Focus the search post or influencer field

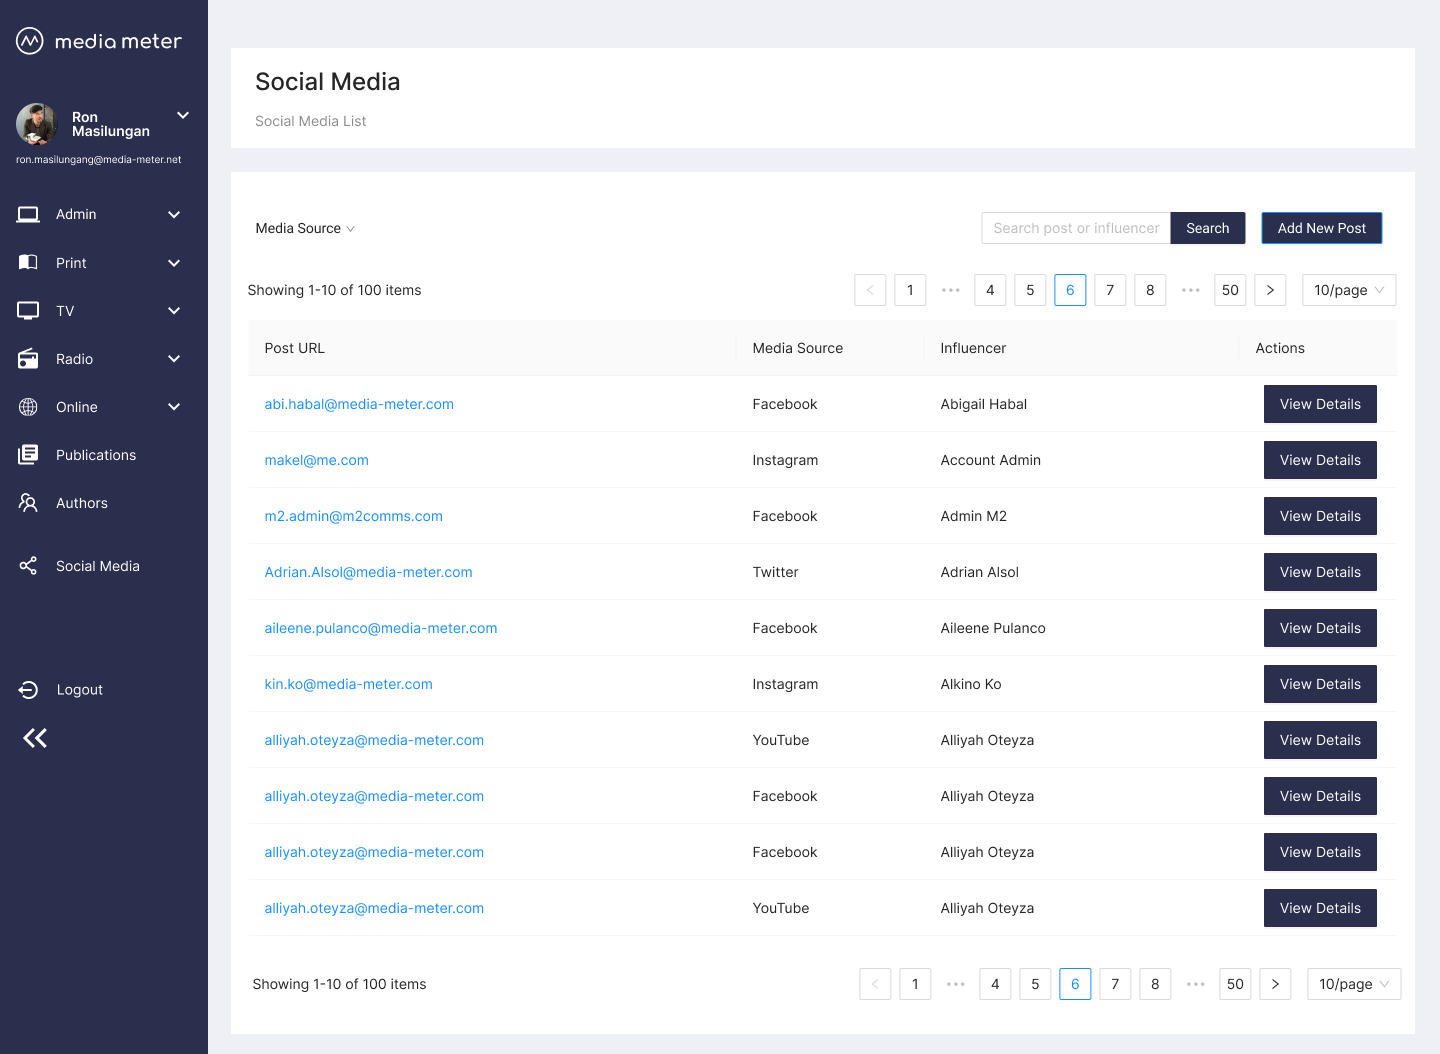[1076, 228]
